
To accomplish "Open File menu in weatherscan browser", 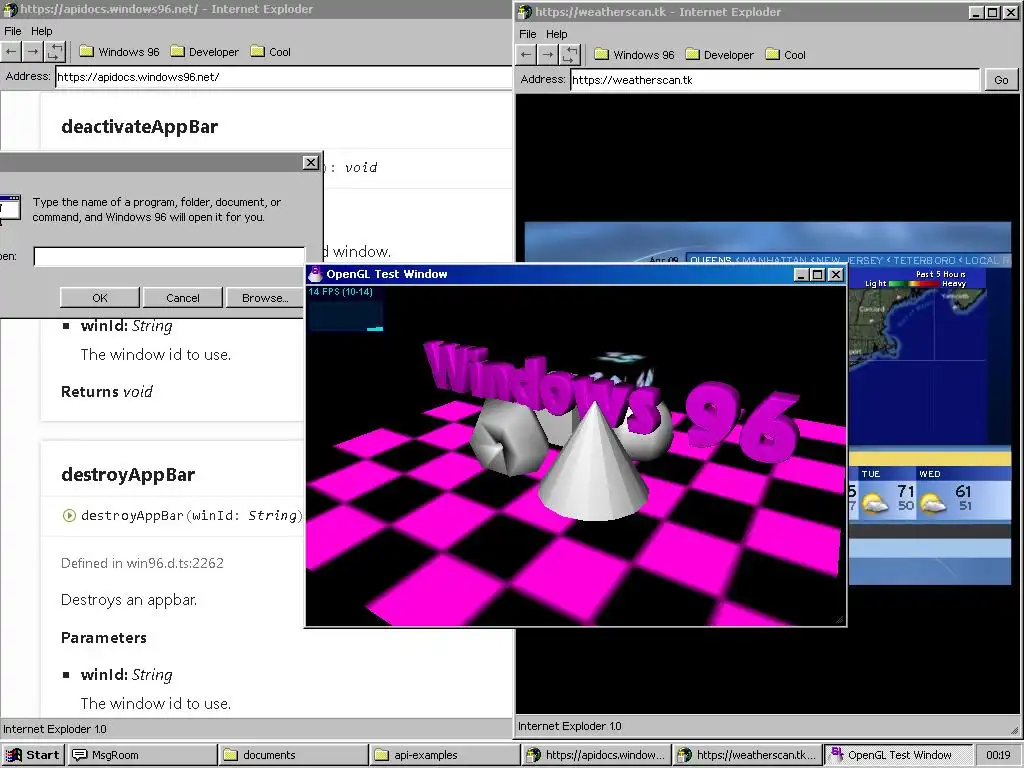I will point(528,34).
